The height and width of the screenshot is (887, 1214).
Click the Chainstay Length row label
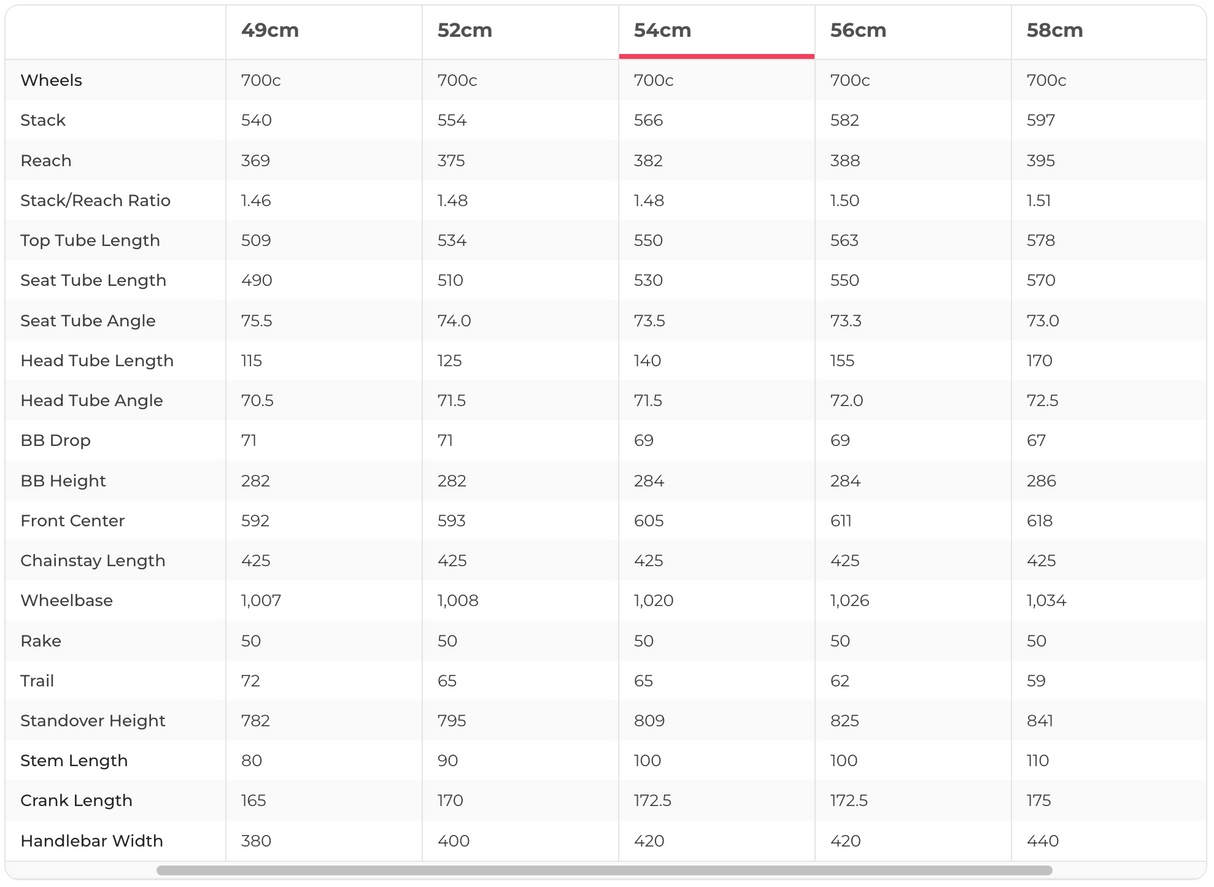92,561
